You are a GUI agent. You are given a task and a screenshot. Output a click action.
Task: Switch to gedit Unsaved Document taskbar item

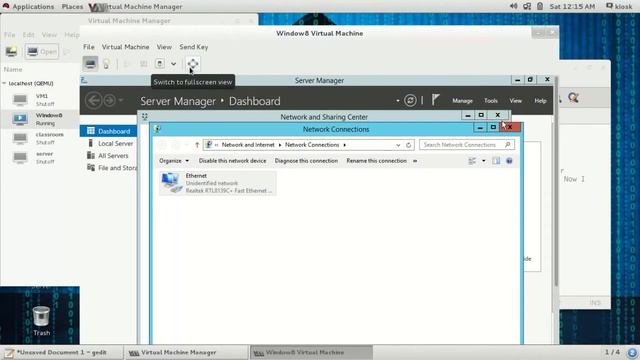[62, 352]
